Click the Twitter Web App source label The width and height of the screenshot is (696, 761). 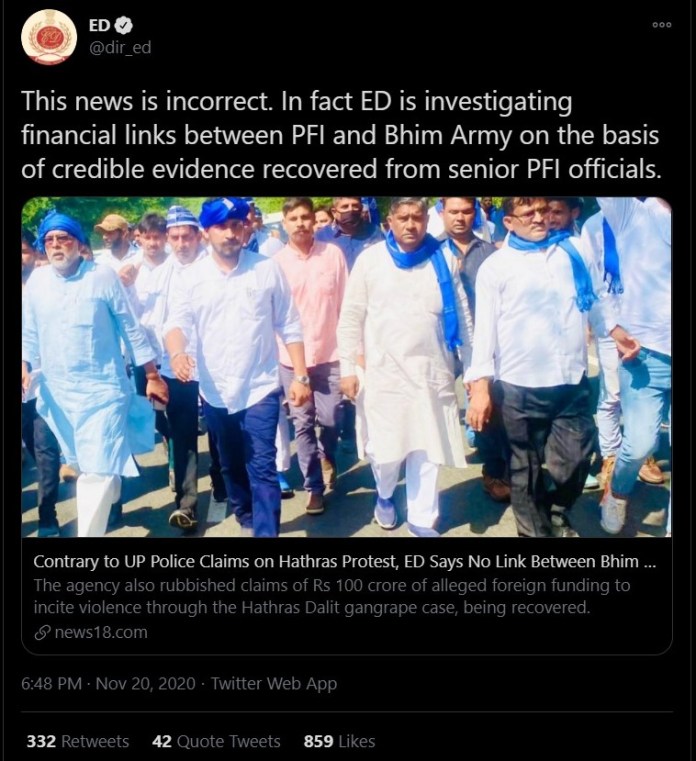[274, 683]
